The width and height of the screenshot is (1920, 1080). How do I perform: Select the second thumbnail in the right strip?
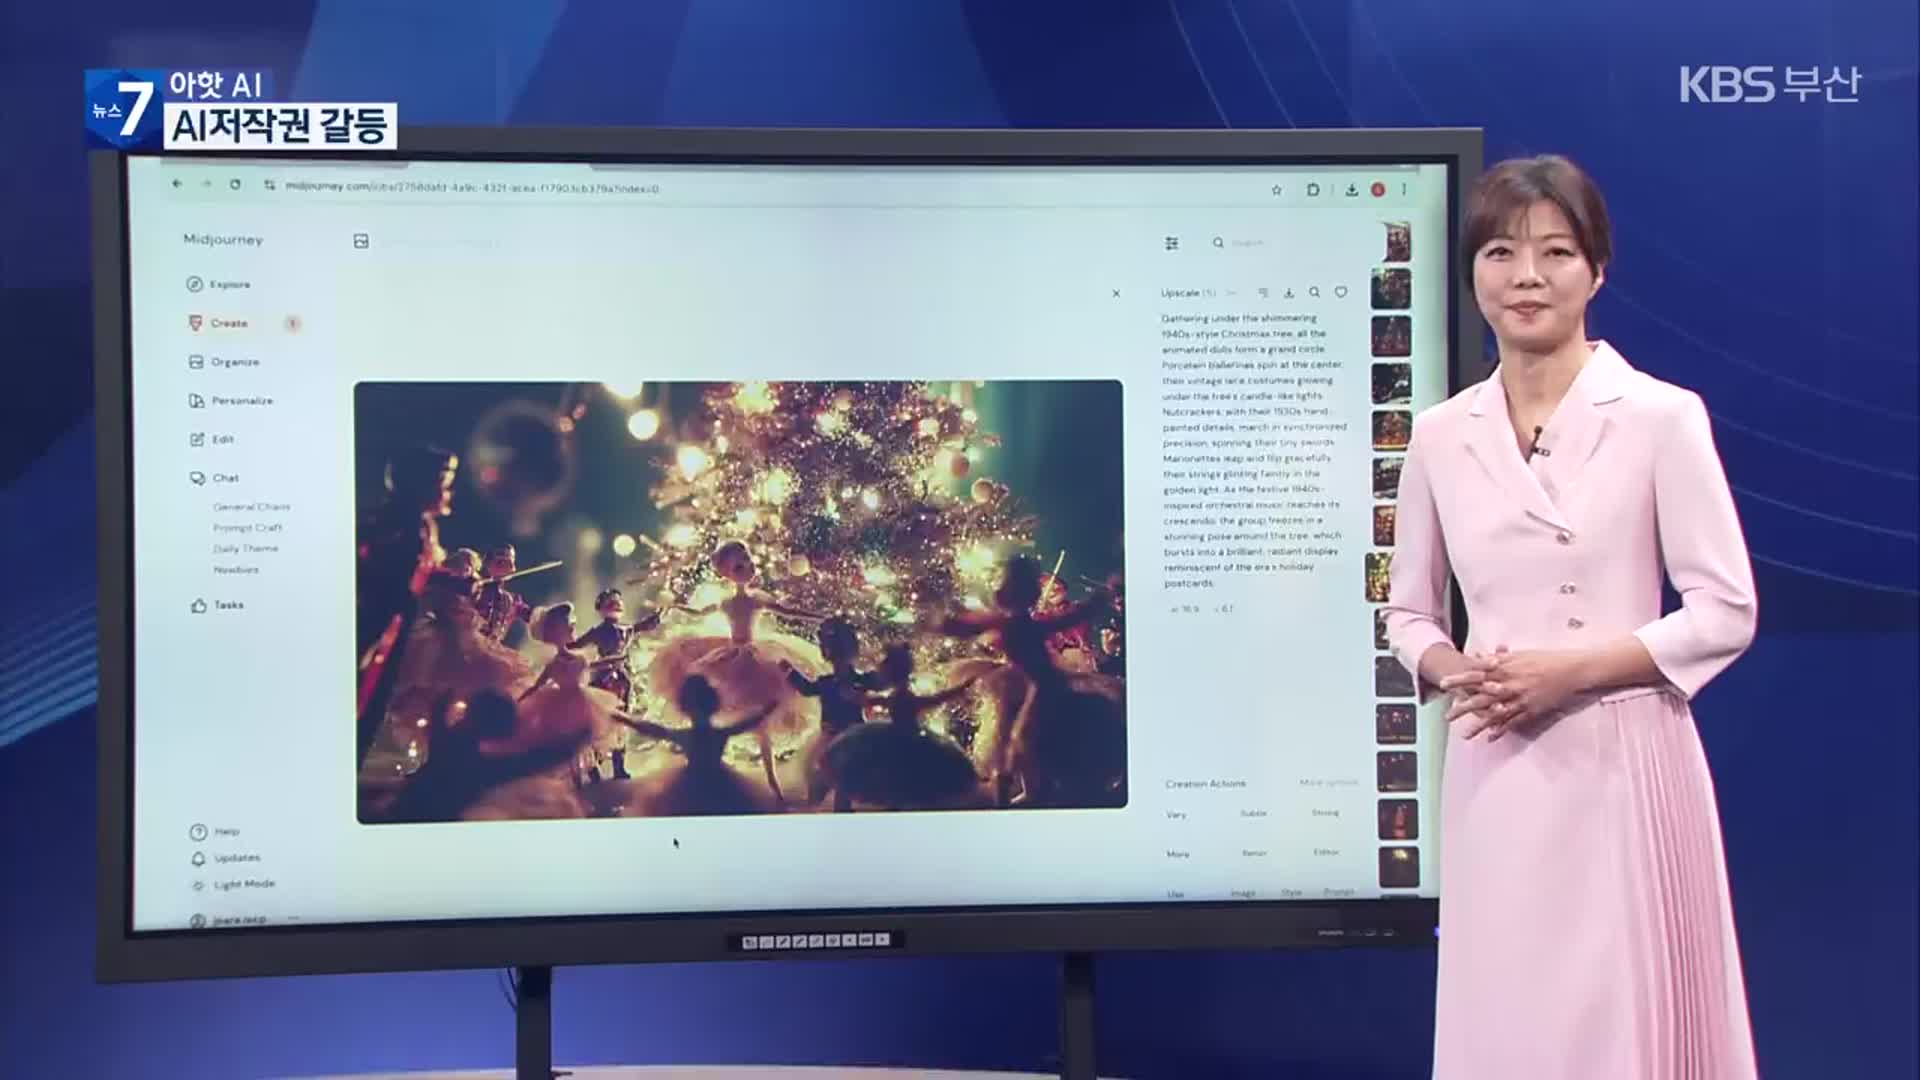[x=1390, y=288]
